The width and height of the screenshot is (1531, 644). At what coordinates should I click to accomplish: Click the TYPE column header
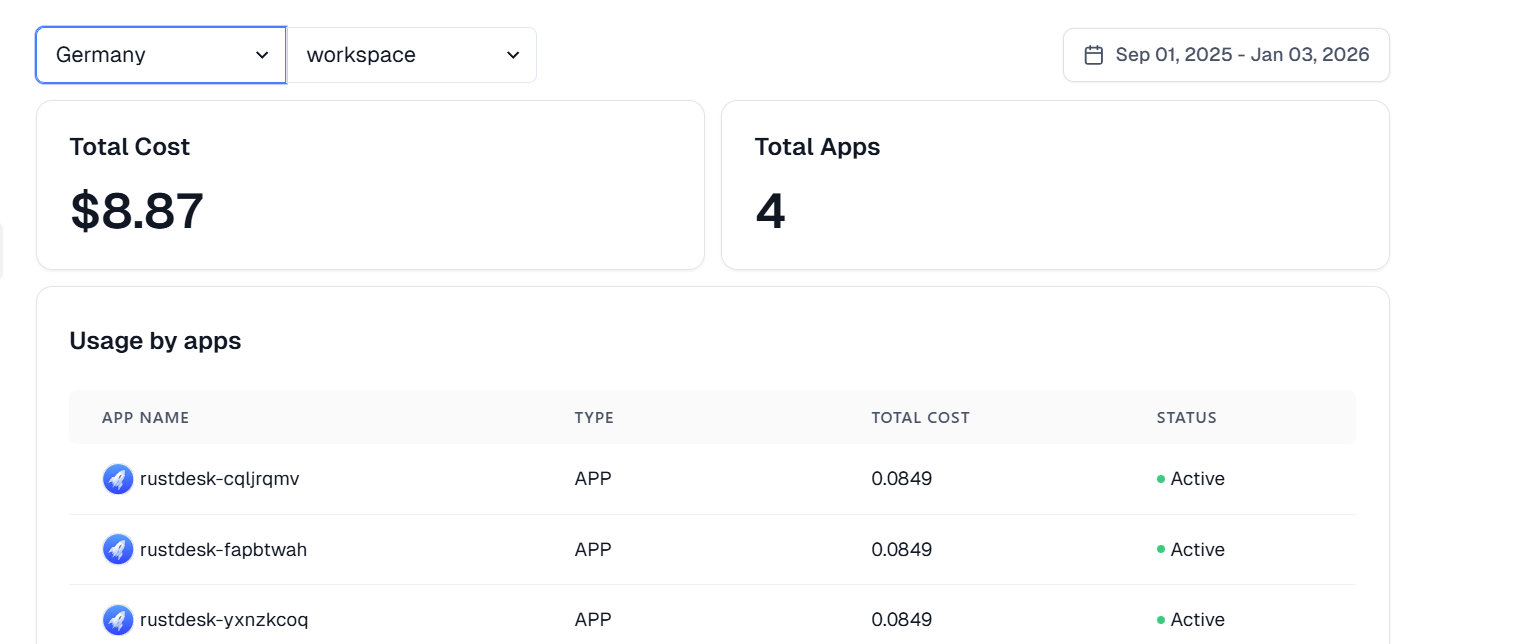pyautogui.click(x=594, y=418)
